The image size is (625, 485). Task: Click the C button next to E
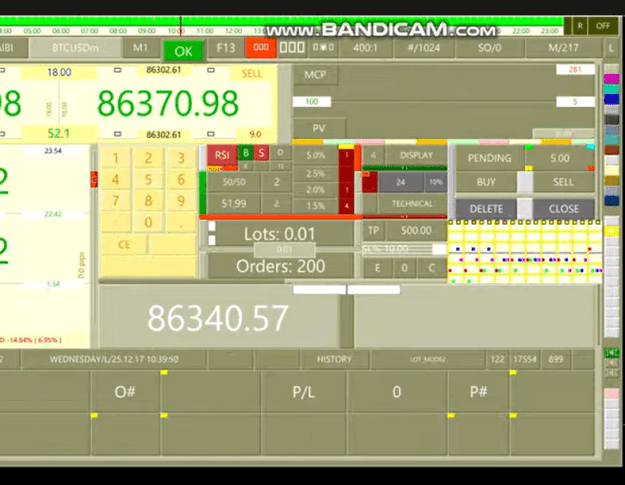click(431, 268)
